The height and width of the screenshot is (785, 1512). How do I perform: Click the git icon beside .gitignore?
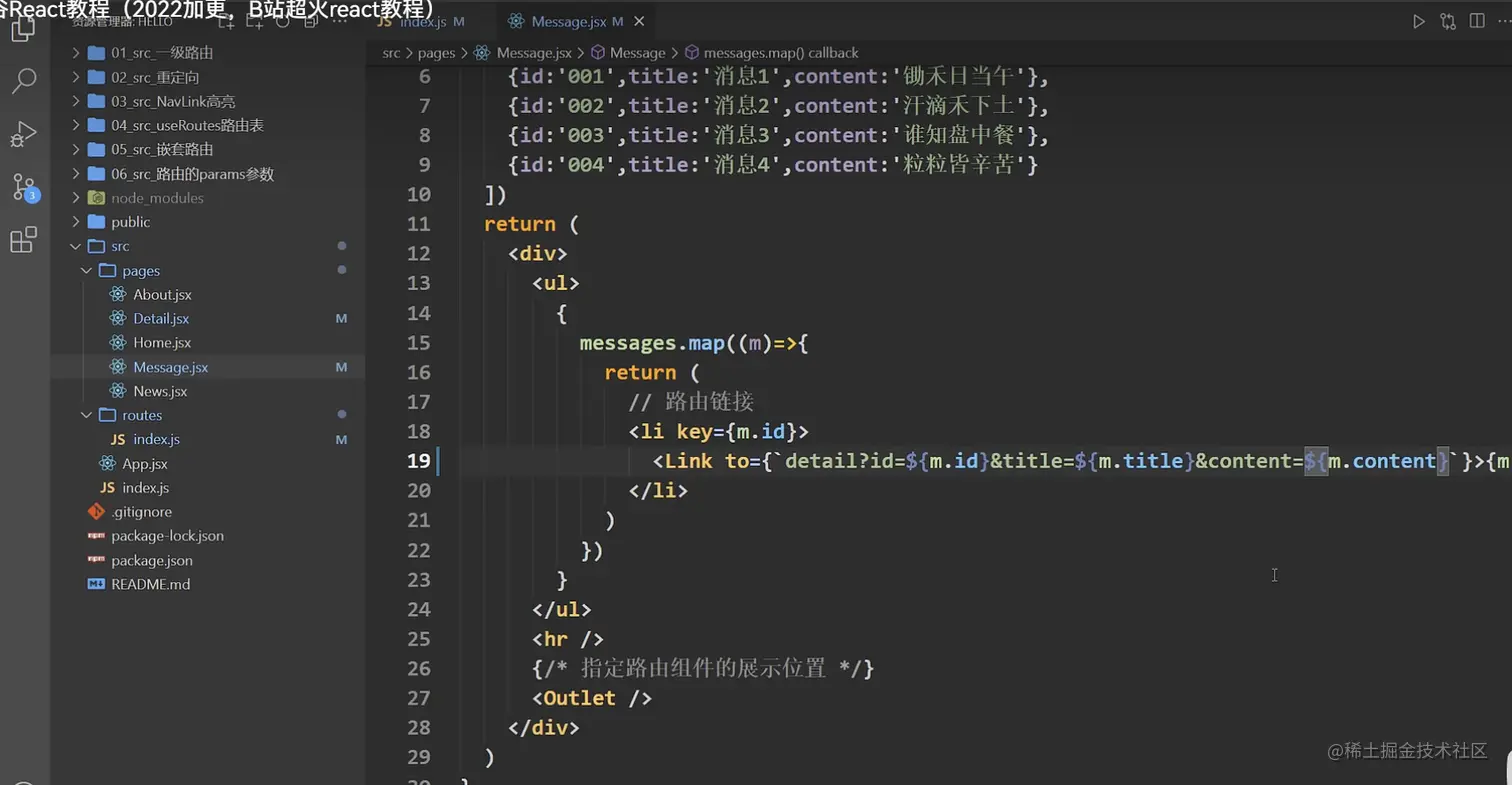96,511
